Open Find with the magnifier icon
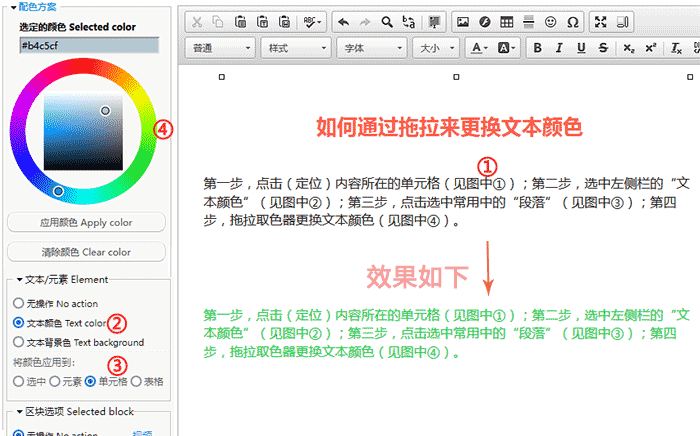The image size is (700, 436). (387, 22)
